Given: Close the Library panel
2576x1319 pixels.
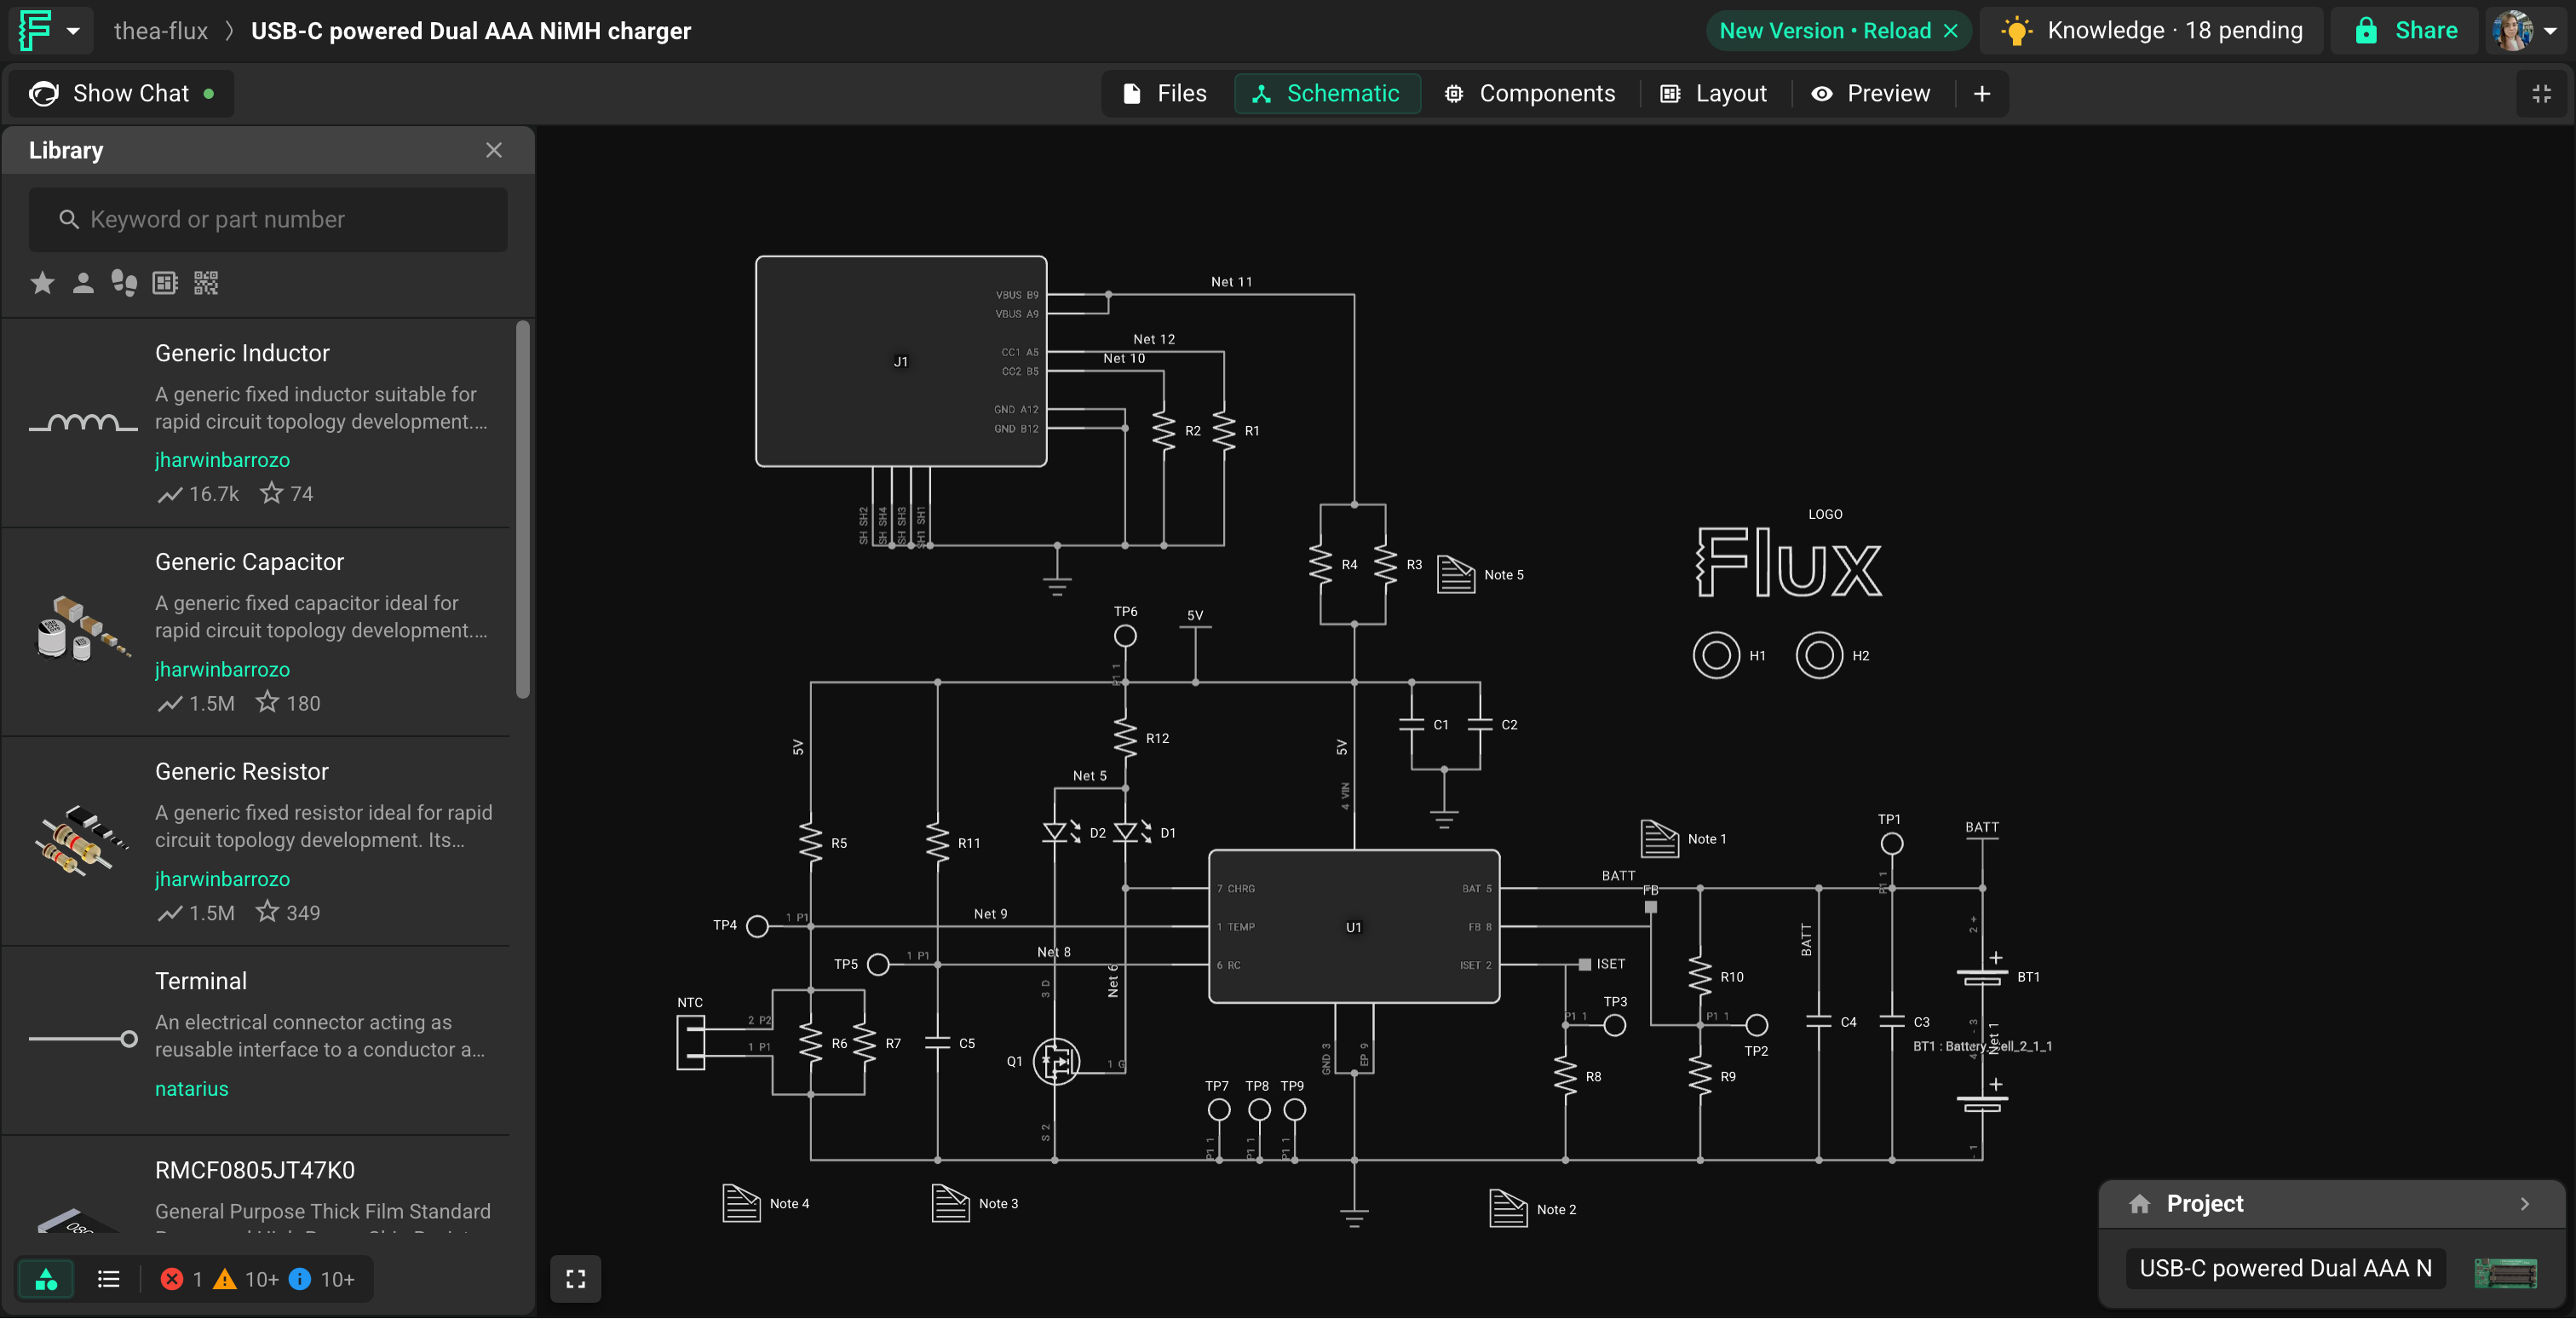Looking at the screenshot, I should (494, 150).
